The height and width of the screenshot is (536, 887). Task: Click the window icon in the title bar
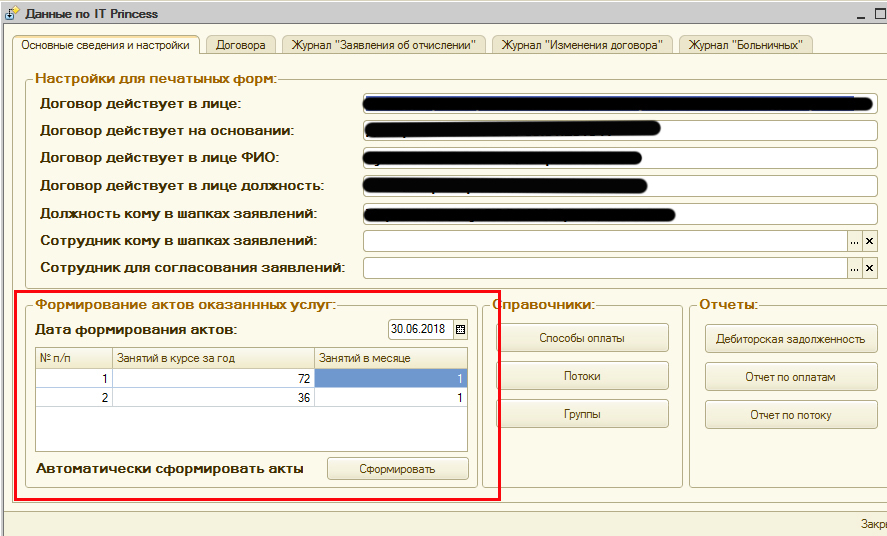(10, 14)
